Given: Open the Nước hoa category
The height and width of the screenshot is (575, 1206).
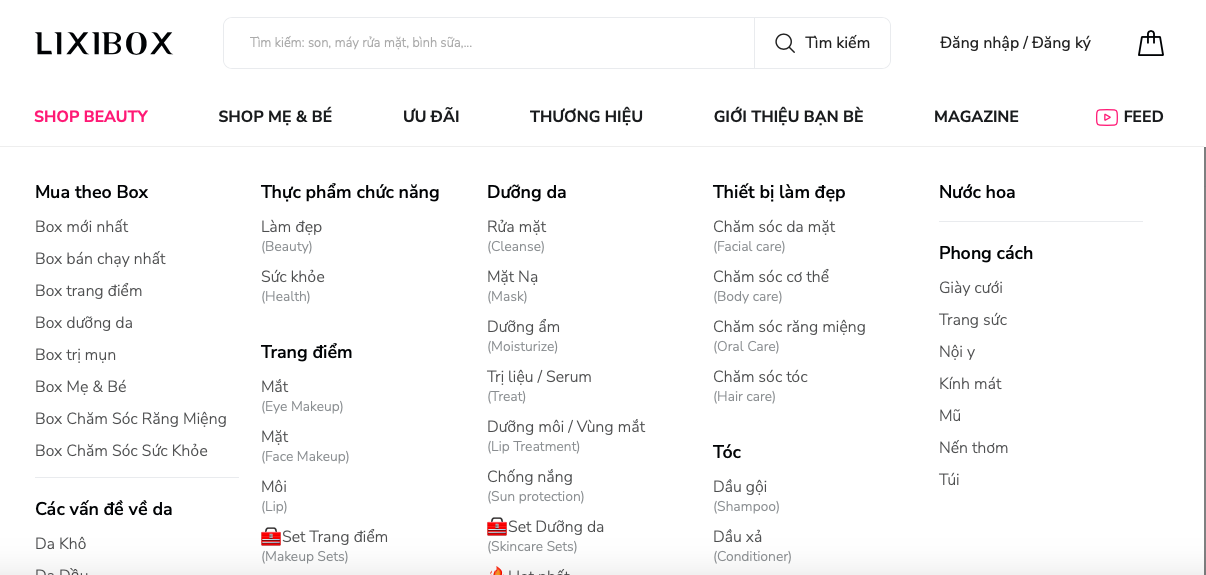Looking at the screenshot, I should [977, 192].
